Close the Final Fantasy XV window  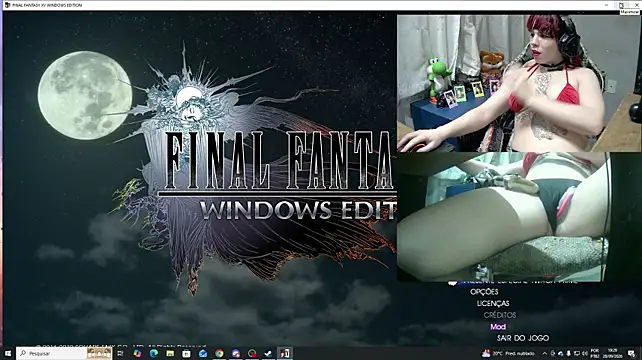637,5
